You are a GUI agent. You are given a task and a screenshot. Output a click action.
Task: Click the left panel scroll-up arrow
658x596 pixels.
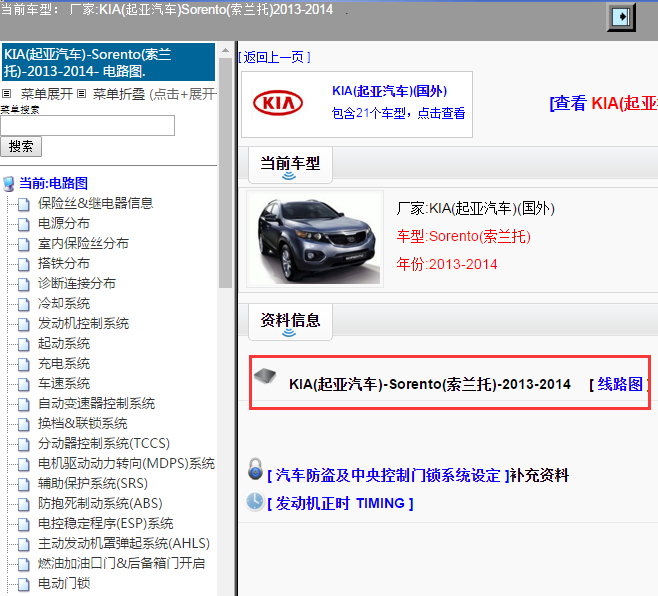pyautogui.click(x=225, y=50)
